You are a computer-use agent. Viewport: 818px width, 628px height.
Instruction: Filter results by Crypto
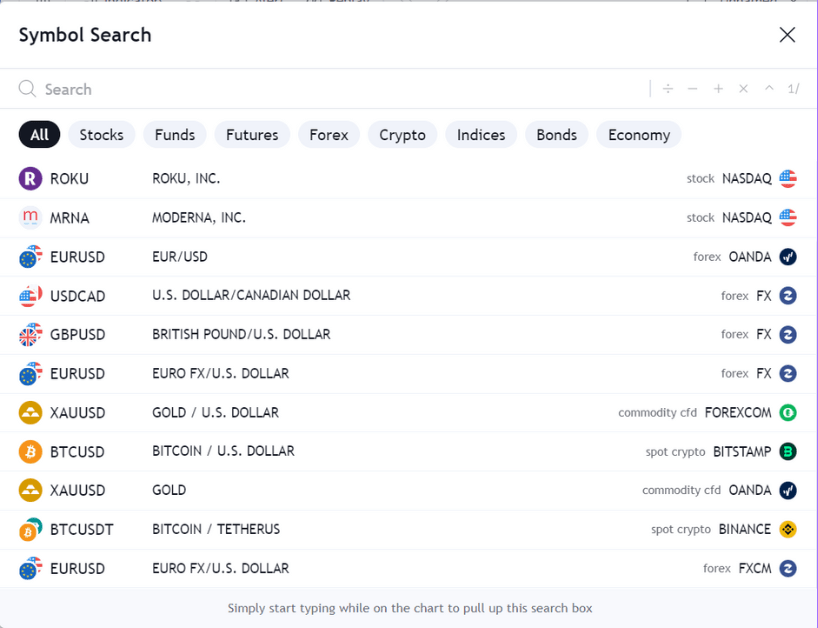[x=402, y=135]
